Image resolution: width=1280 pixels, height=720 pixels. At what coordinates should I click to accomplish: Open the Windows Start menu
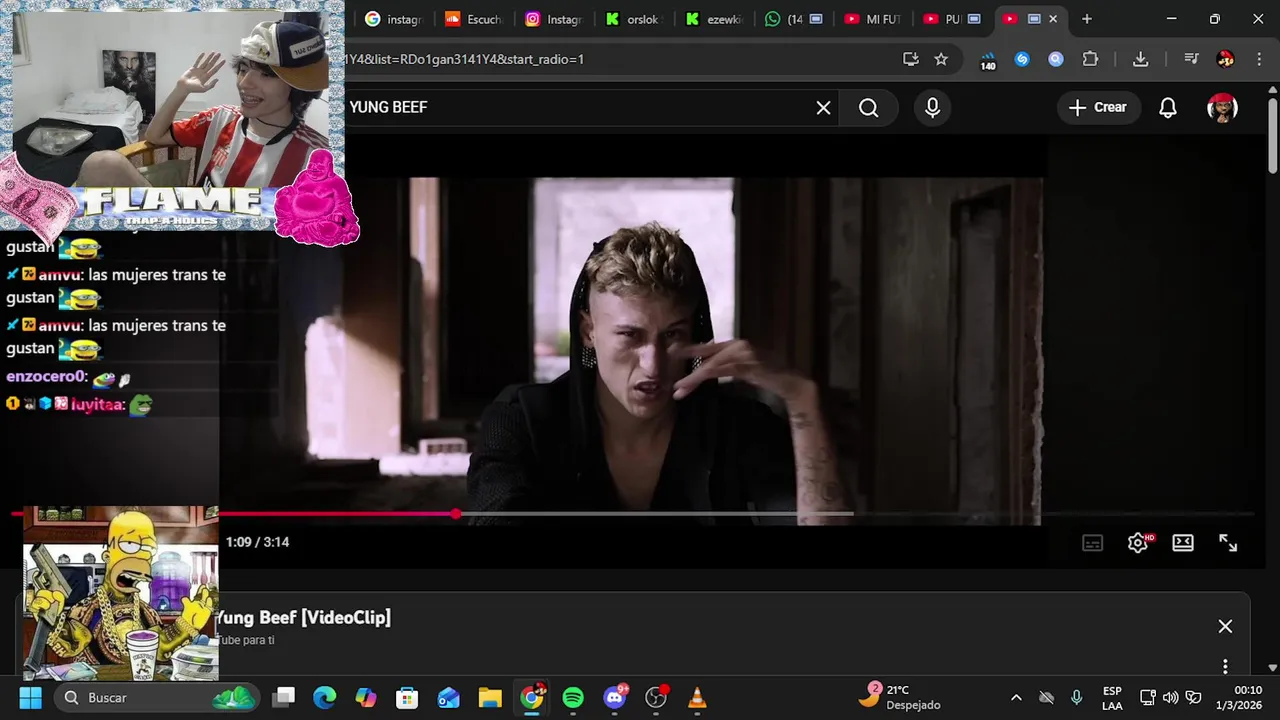[x=30, y=698]
